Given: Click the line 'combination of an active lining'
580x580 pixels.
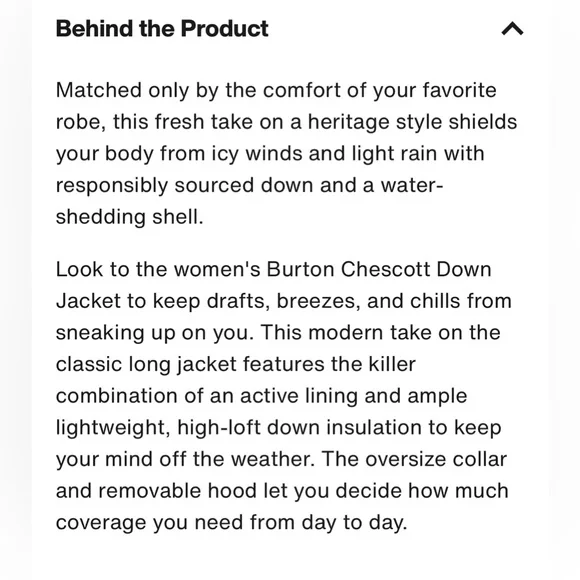Looking at the screenshot, I should coord(262,396).
